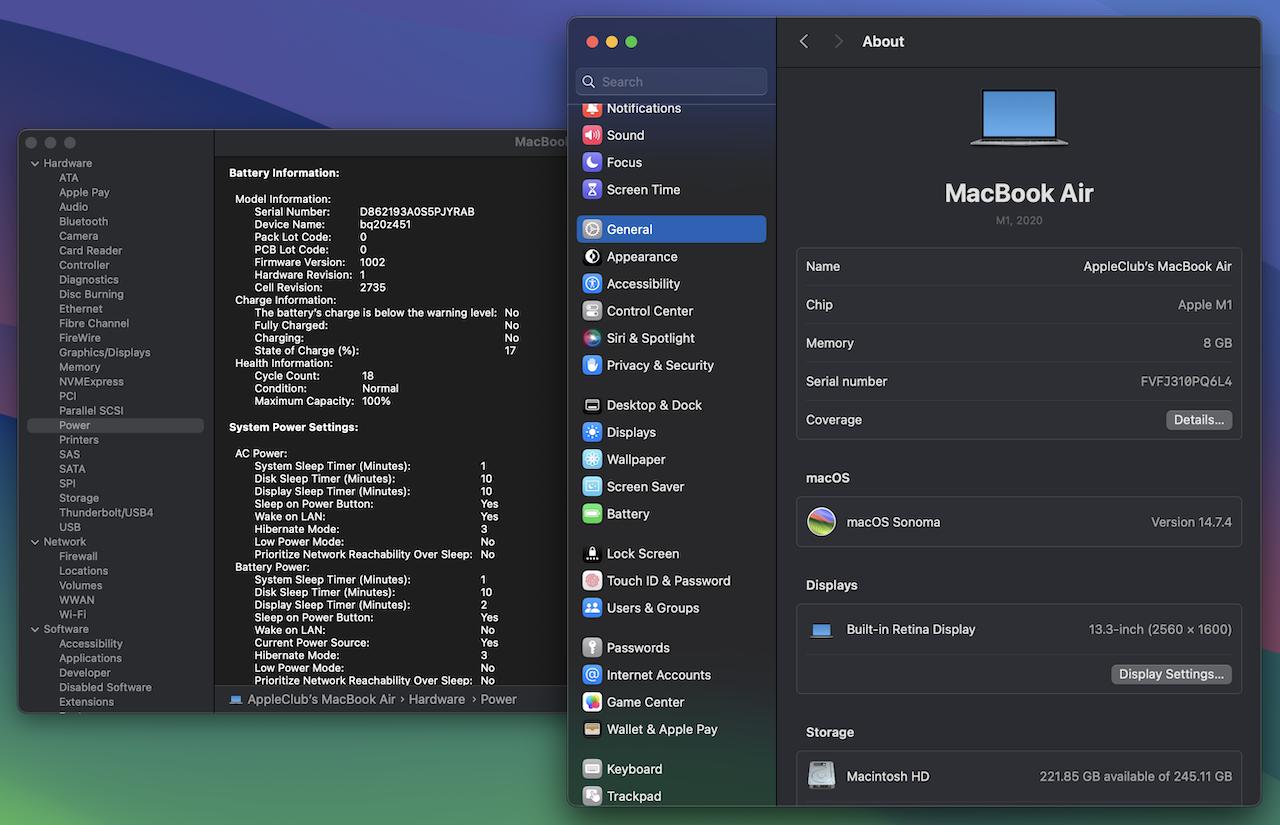Open the Siri & Spotlight icon
Viewport: 1280px width, 825px height.
tap(592, 338)
